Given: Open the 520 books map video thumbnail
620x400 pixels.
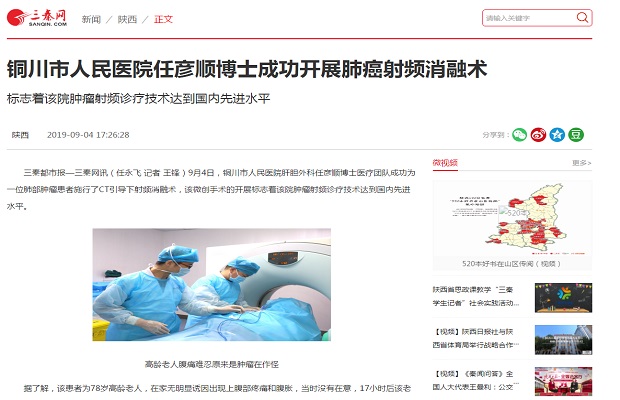Looking at the screenshot, I should (x=512, y=219).
